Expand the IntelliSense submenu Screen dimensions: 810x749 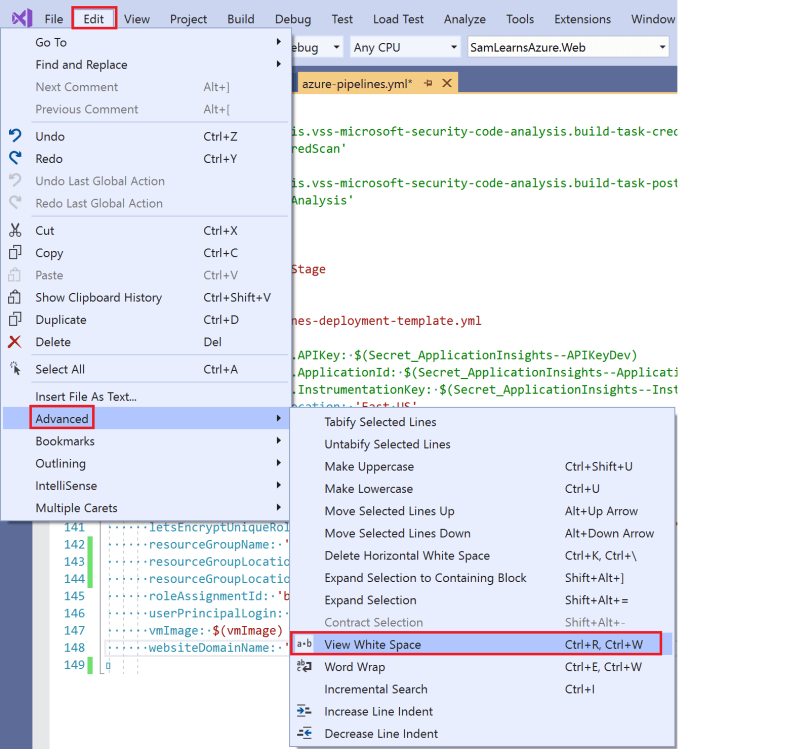[146, 485]
